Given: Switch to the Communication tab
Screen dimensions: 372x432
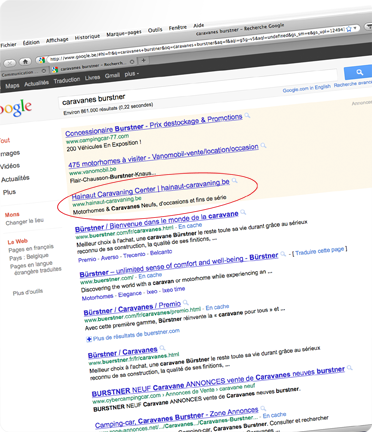Looking at the screenshot, I should point(19,73).
